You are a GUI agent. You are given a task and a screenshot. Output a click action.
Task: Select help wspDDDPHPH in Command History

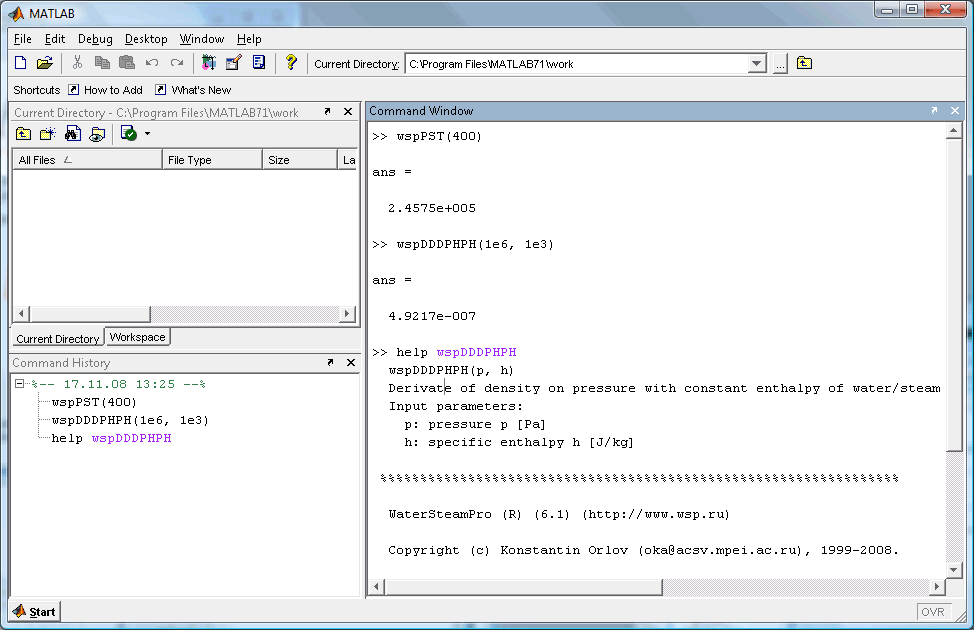pyautogui.click(x=111, y=438)
